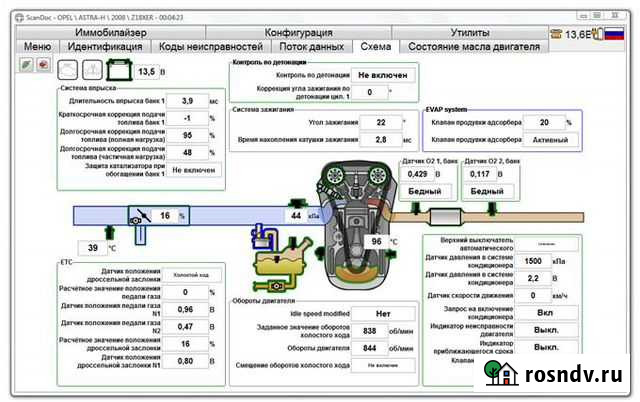Click the throttle valve icon on intake pipe
The height and width of the screenshot is (402, 640).
139,215
